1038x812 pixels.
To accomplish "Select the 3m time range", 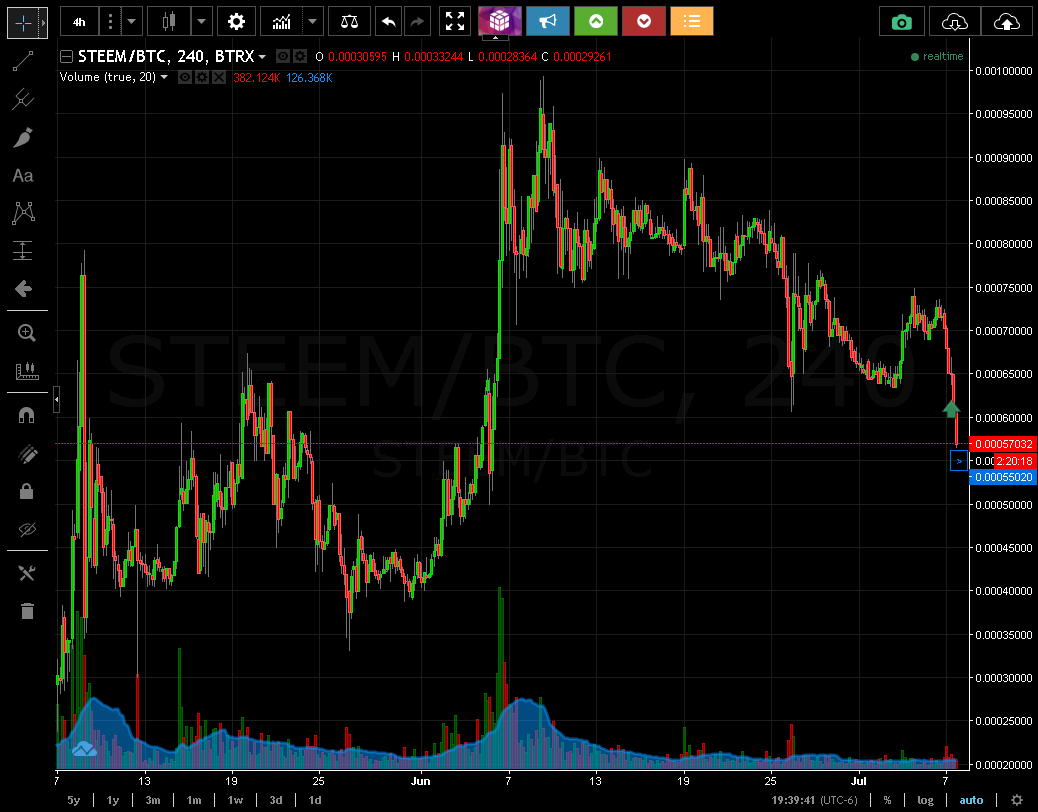I will pos(153,800).
